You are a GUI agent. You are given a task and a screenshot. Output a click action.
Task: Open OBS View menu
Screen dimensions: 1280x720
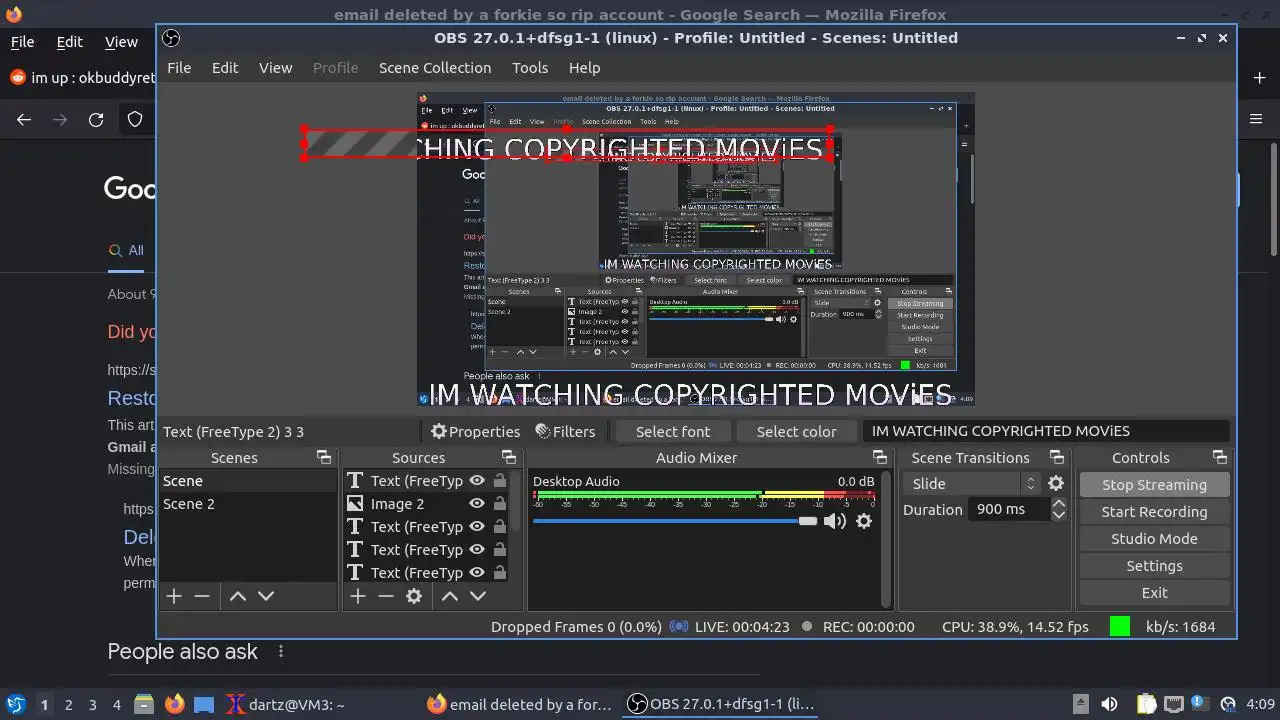coord(276,68)
